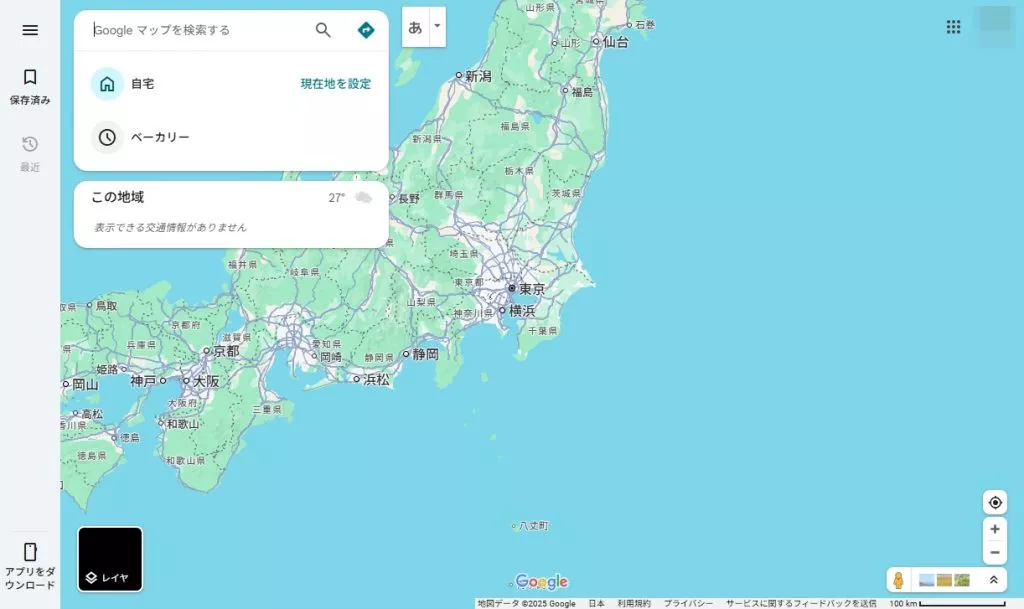Screen dimensions: 1024x609
Task: Click the search magnifier icon
Action: (x=323, y=30)
